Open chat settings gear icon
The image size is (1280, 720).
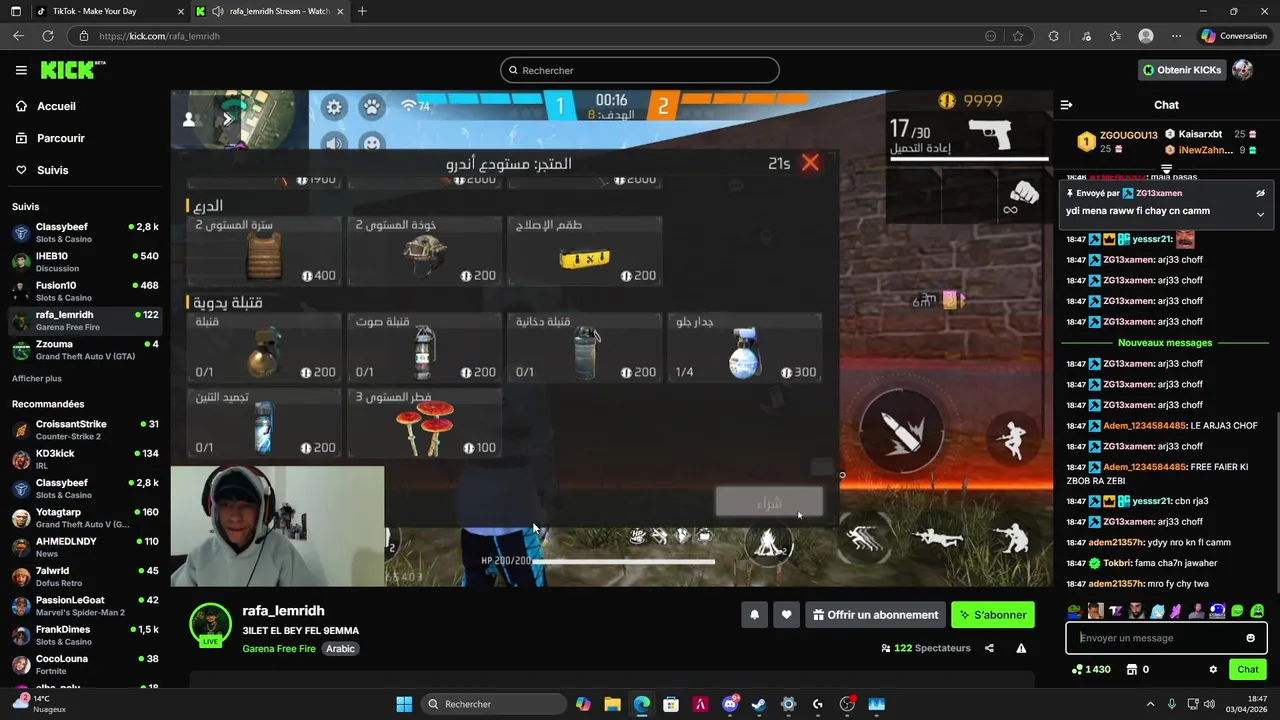(1213, 670)
